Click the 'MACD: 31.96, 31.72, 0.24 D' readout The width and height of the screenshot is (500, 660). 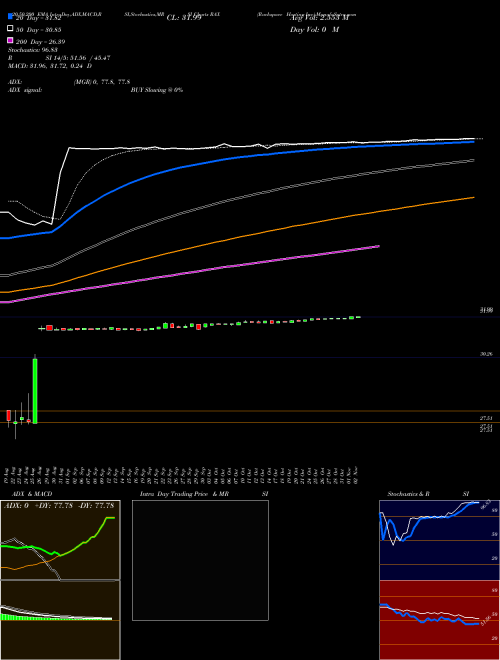(50, 66)
